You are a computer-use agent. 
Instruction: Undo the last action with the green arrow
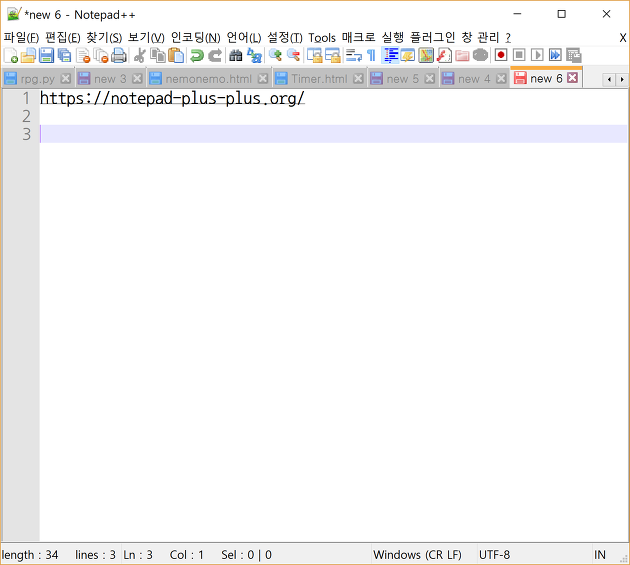196,55
